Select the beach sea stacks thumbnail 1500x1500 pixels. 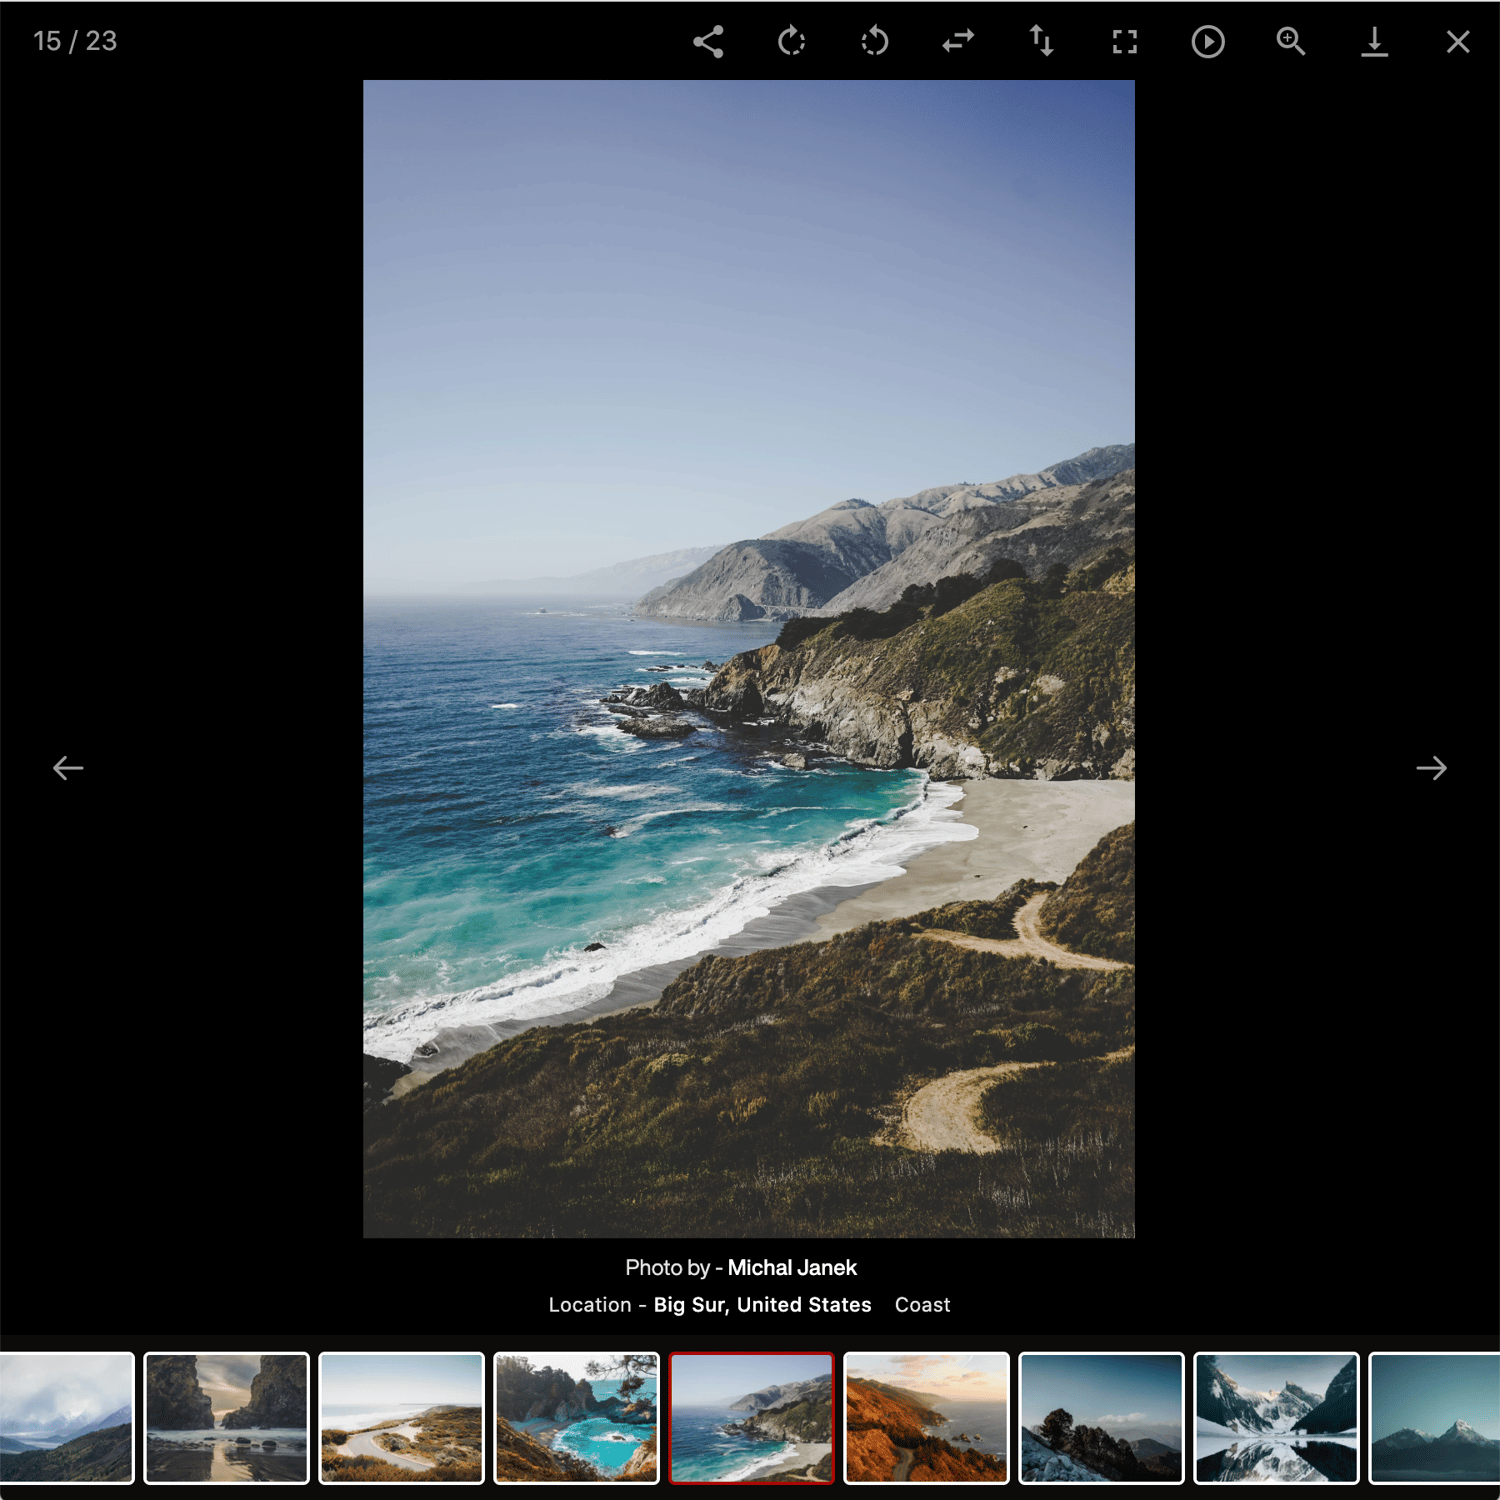[227, 1418]
